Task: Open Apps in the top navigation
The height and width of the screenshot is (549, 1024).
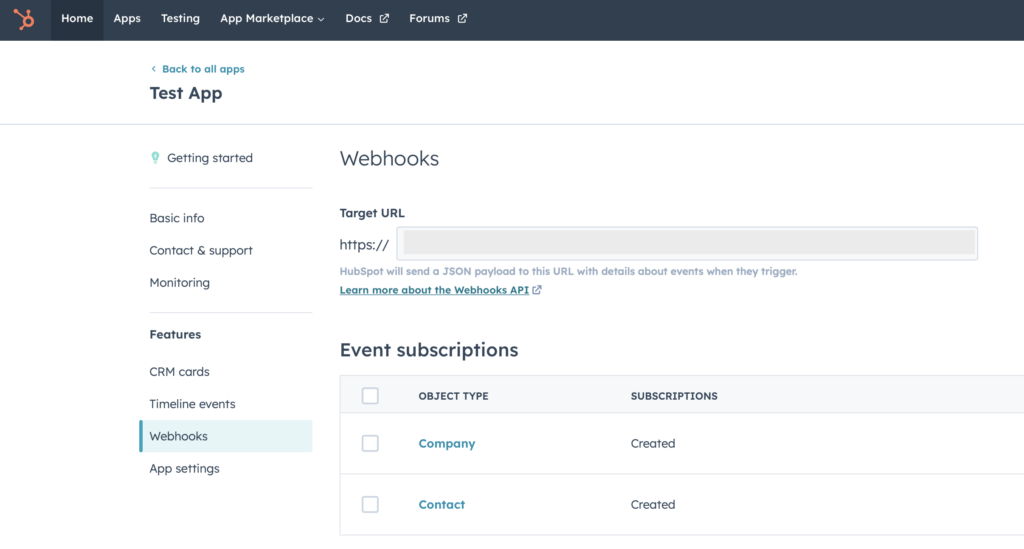Action: (x=127, y=19)
